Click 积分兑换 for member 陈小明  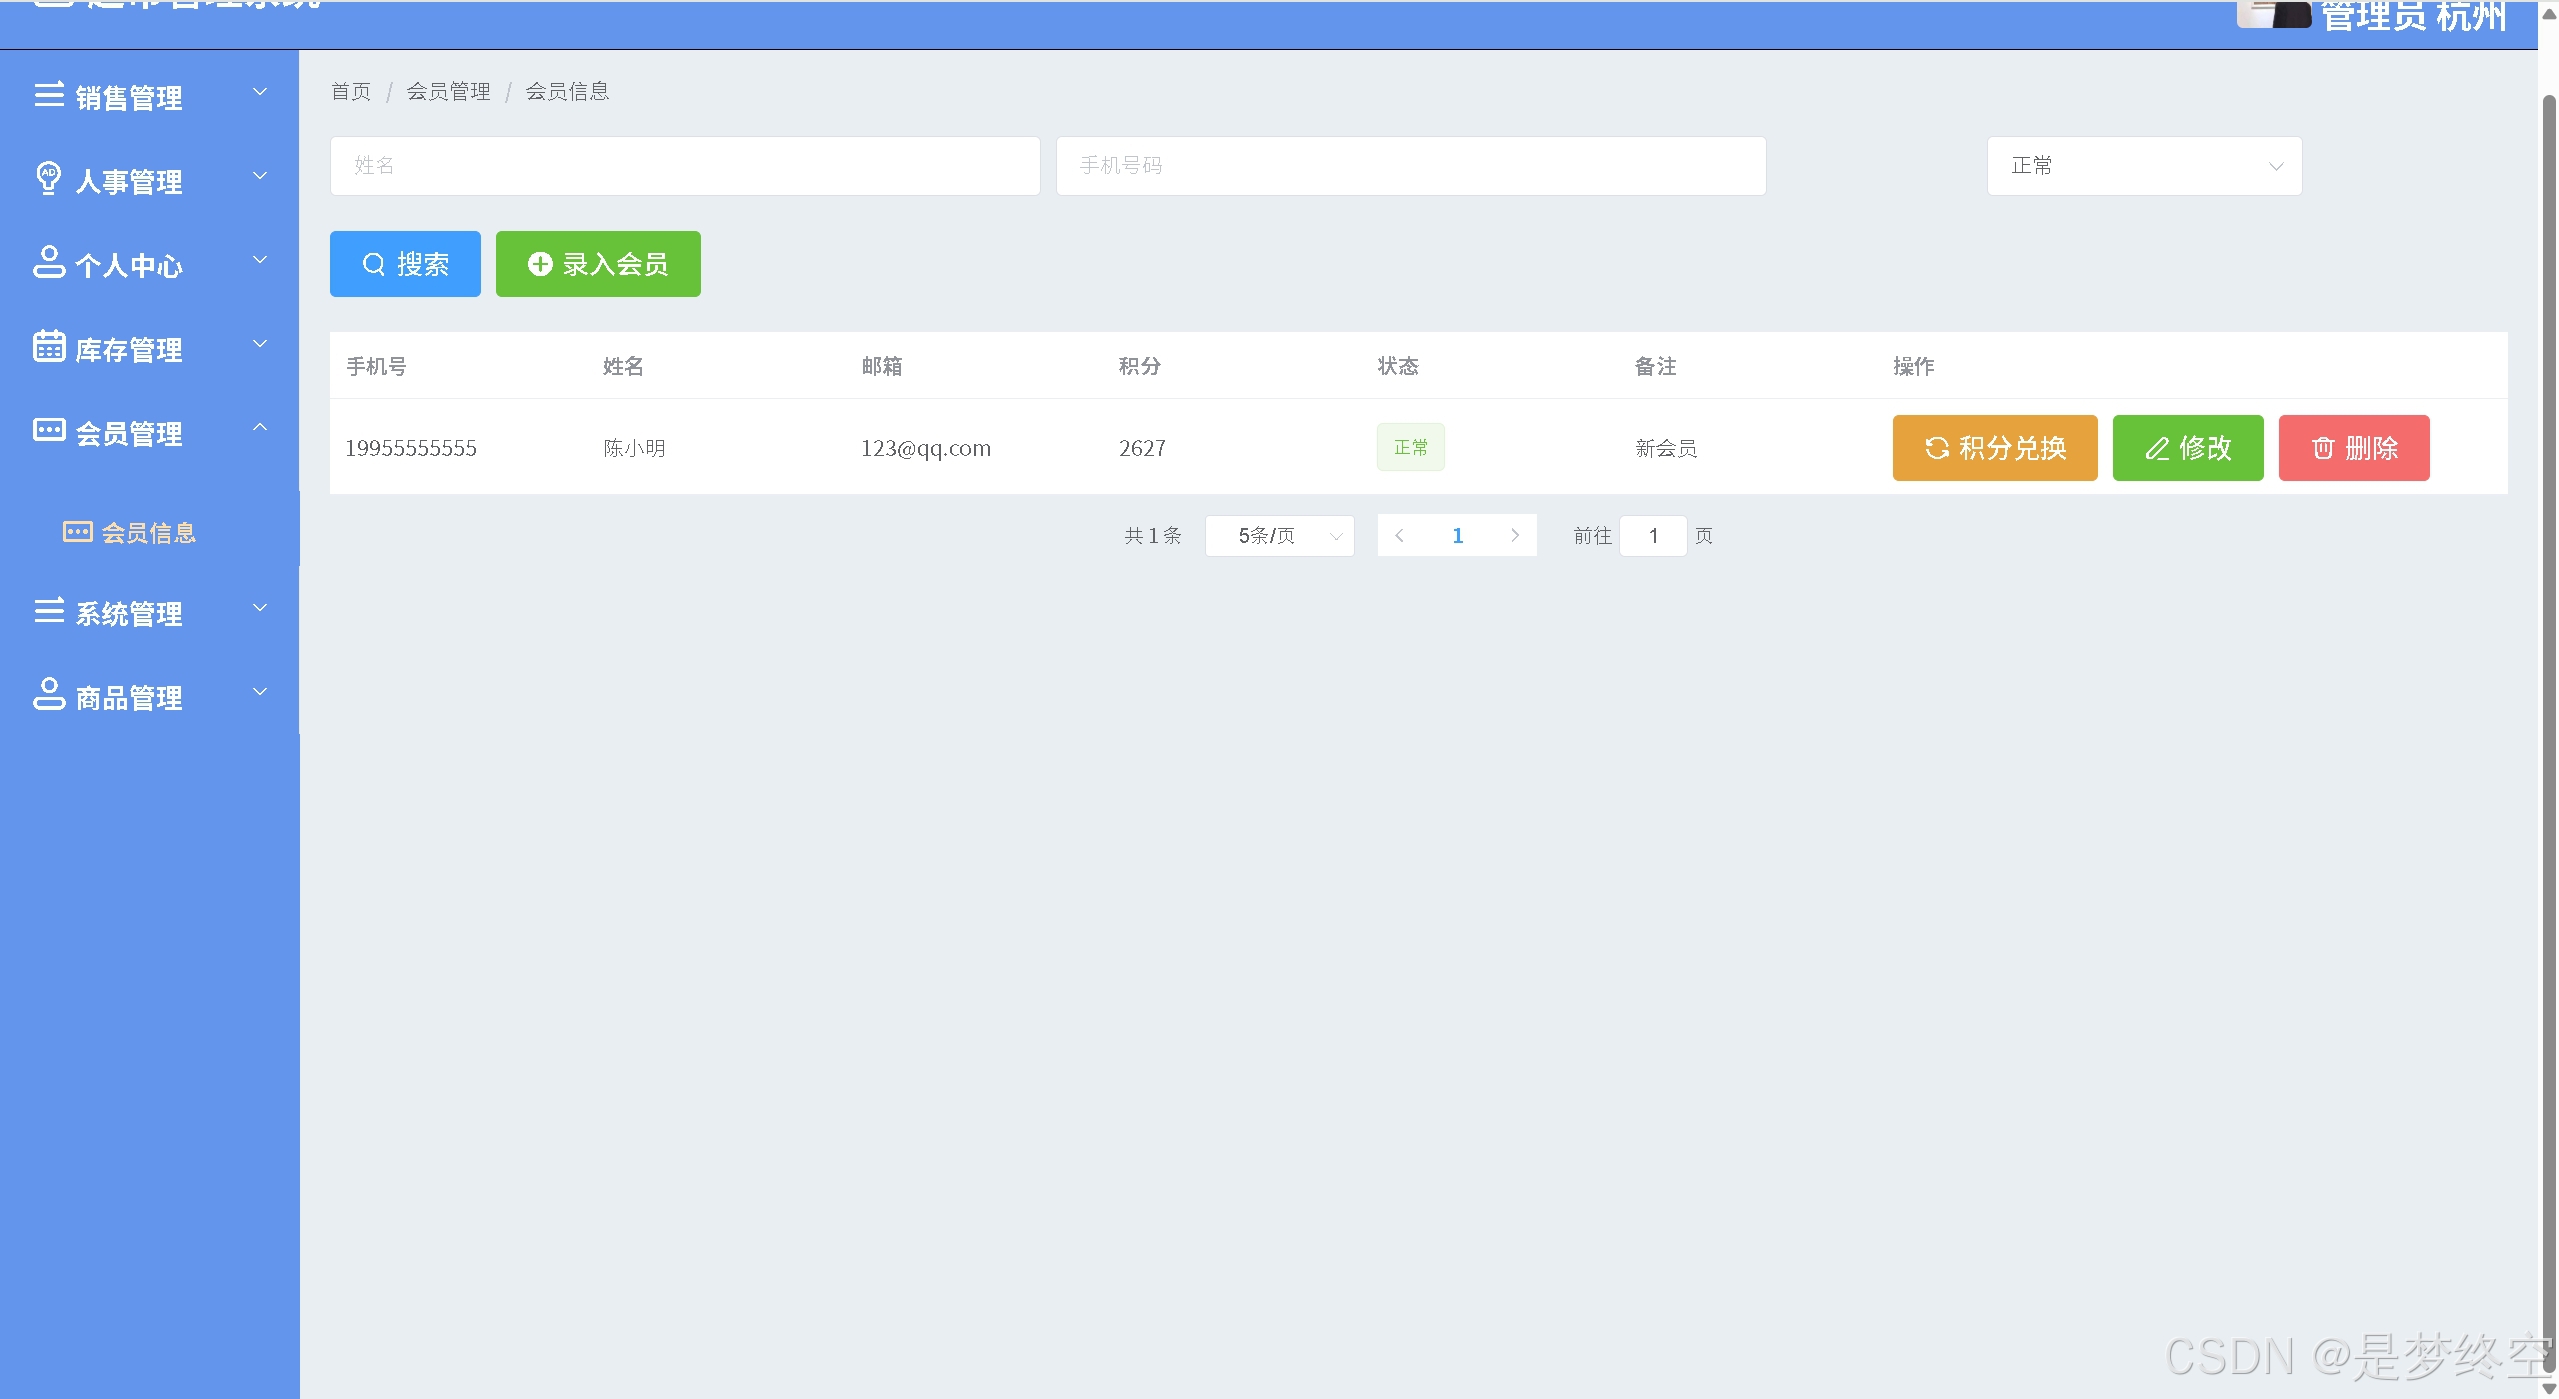tap(1994, 448)
